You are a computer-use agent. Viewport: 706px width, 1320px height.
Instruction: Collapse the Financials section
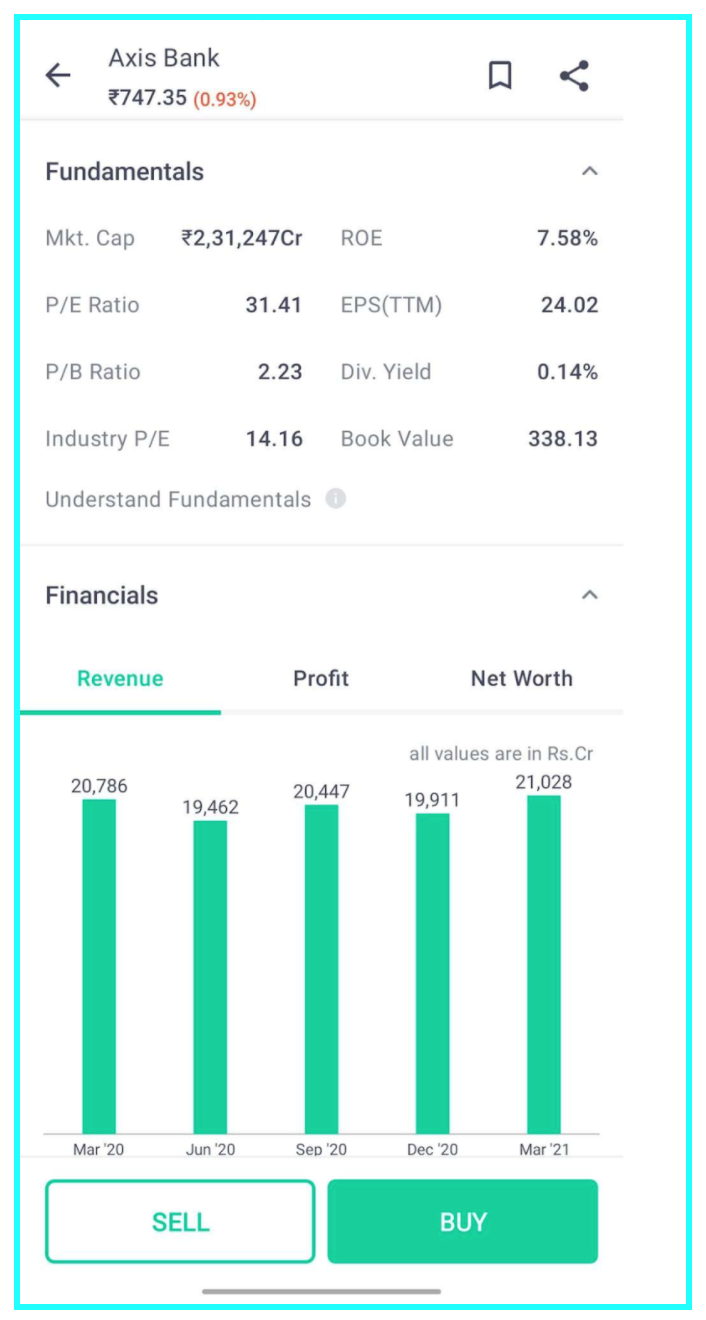tap(590, 596)
